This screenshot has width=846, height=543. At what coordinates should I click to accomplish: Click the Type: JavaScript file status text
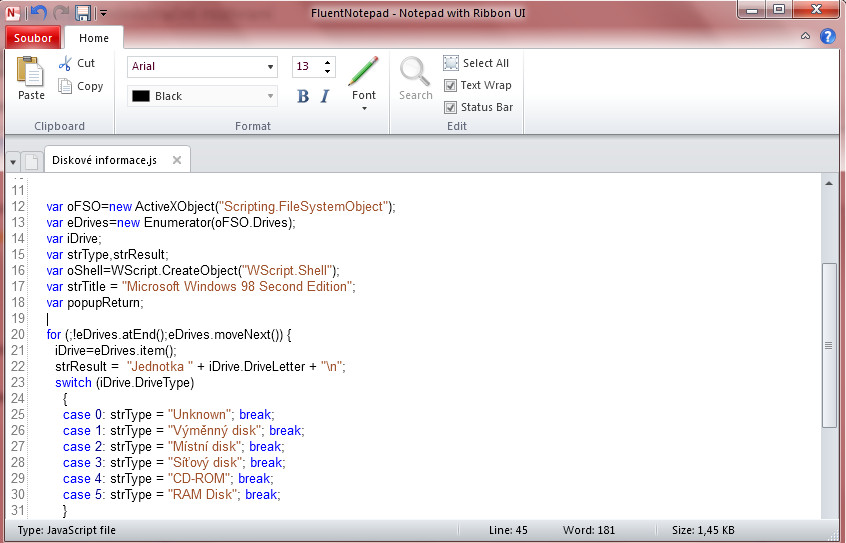click(66, 530)
